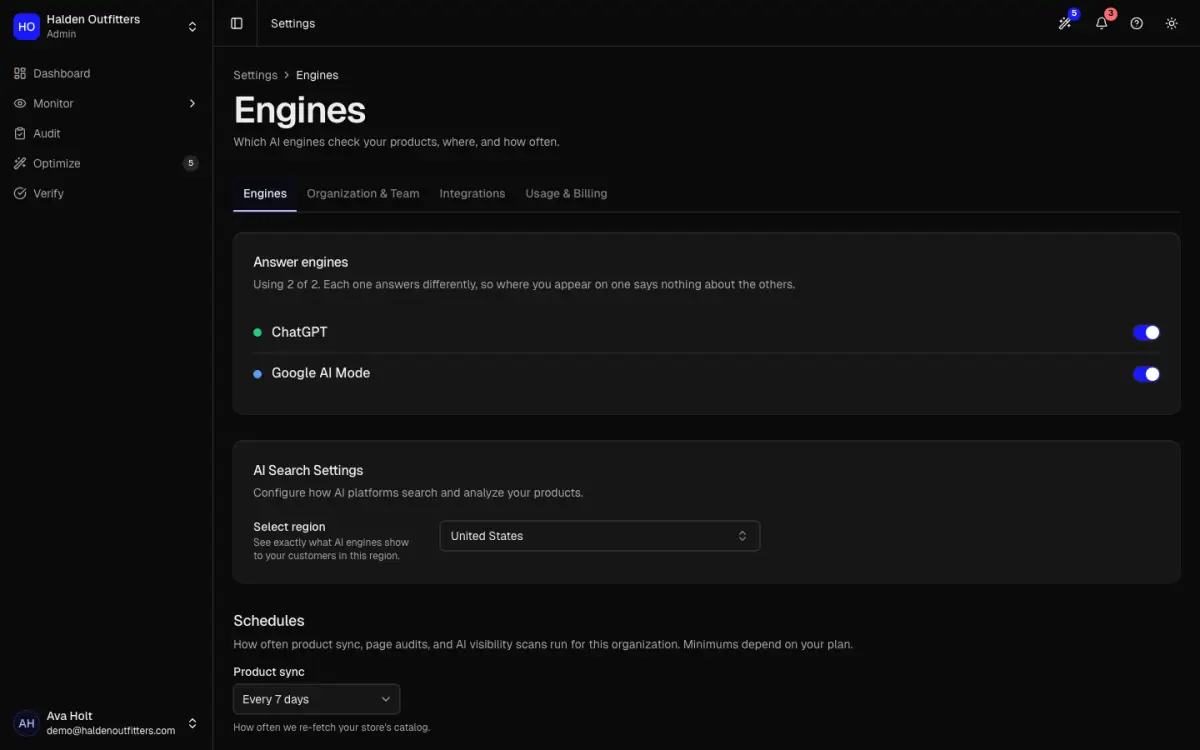Click the region dropdown up-down arrows
Screen dimensions: 1200x750
(x=742, y=536)
